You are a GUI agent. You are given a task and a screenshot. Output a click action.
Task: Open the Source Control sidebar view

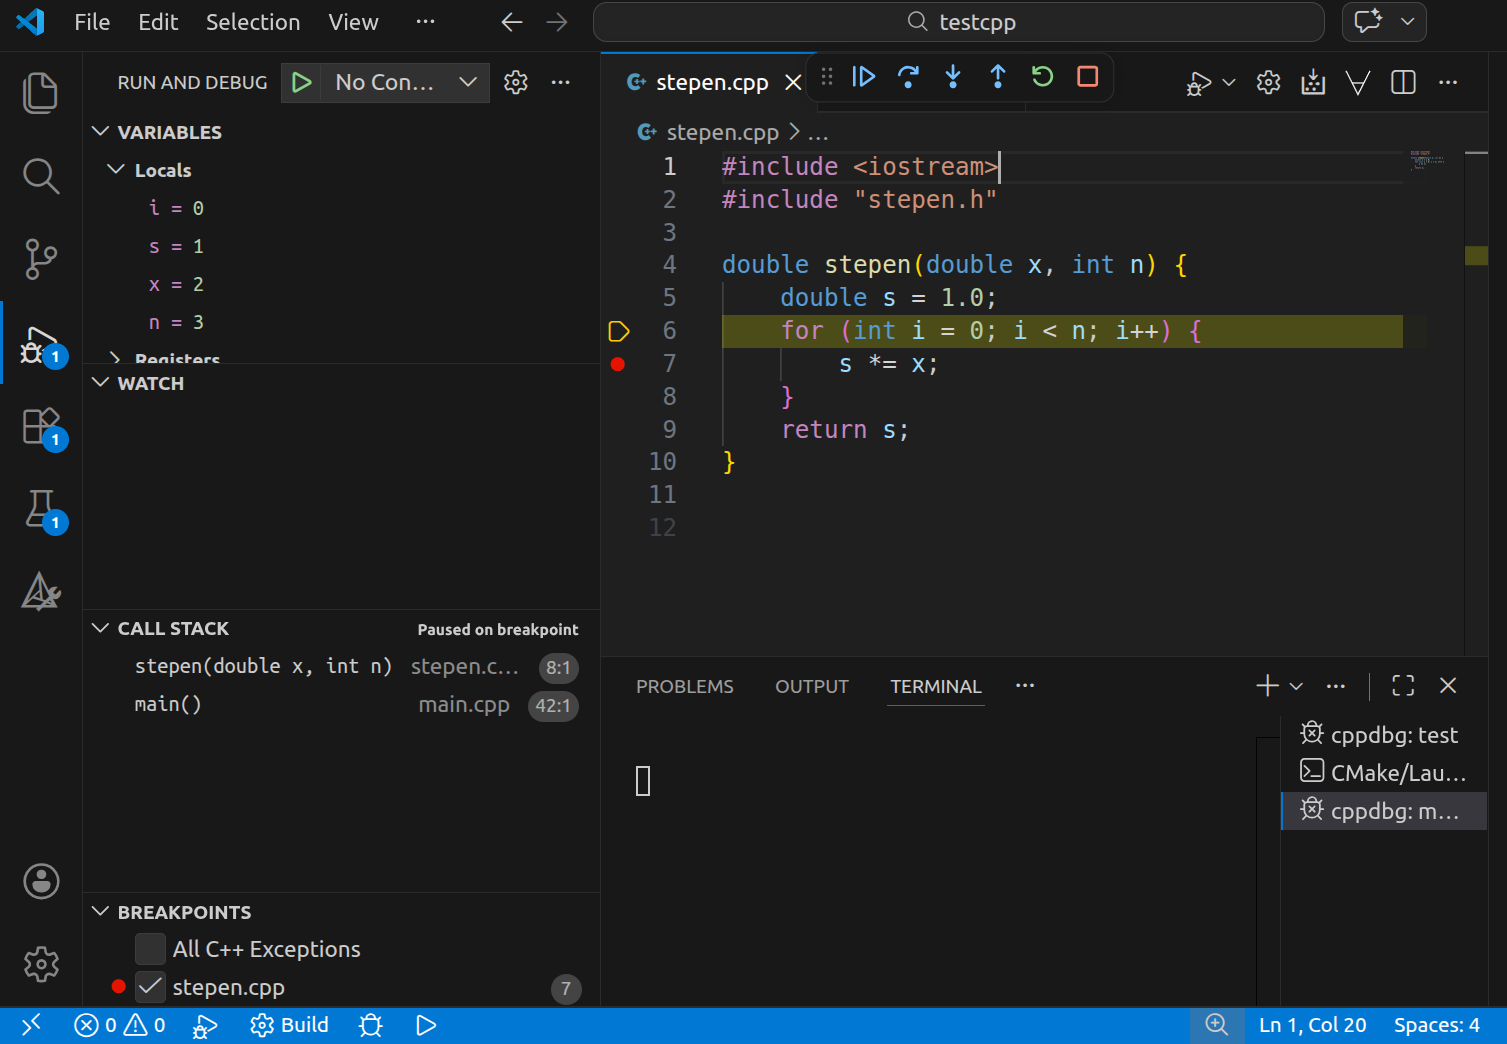[41, 259]
